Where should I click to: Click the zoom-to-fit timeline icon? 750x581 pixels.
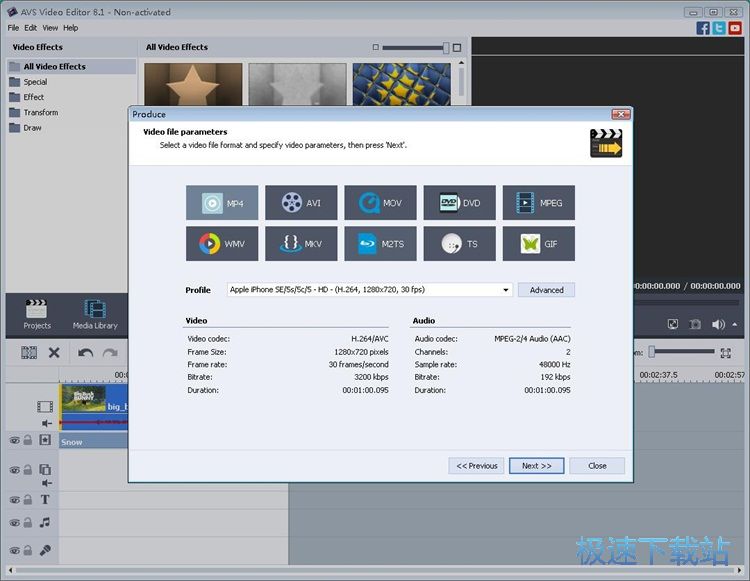click(x=726, y=353)
